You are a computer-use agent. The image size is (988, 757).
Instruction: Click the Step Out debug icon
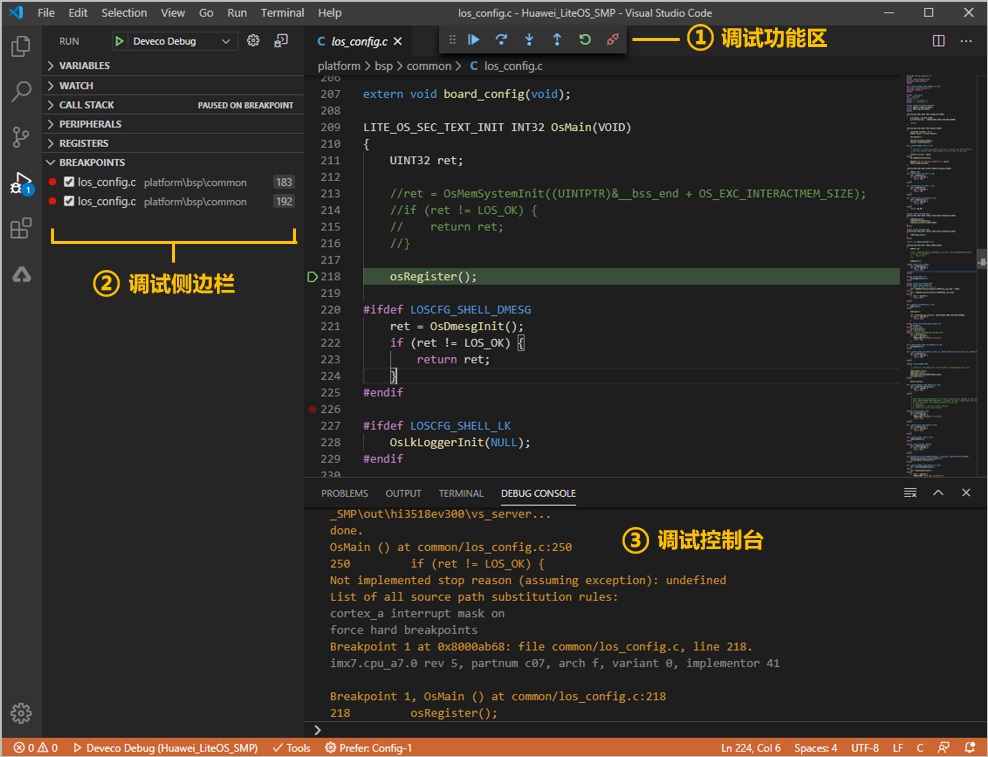coord(557,40)
